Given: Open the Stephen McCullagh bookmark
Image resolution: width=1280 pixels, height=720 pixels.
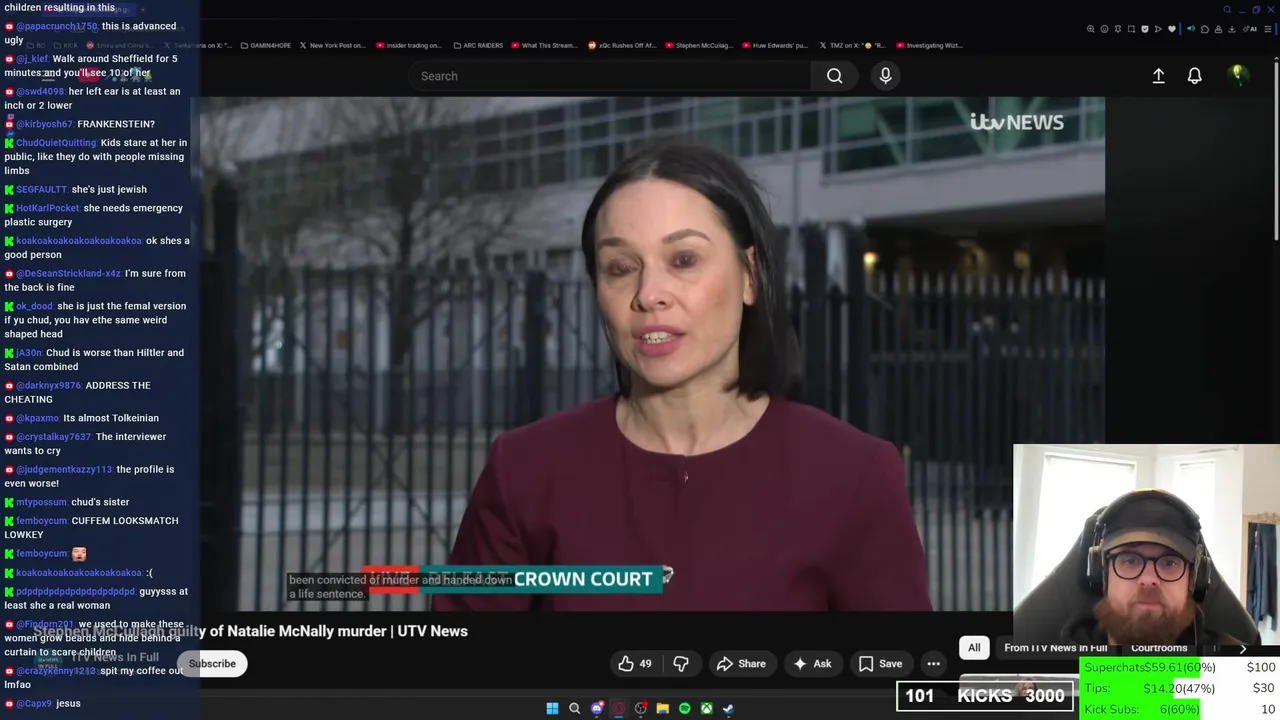Looking at the screenshot, I should [698, 45].
